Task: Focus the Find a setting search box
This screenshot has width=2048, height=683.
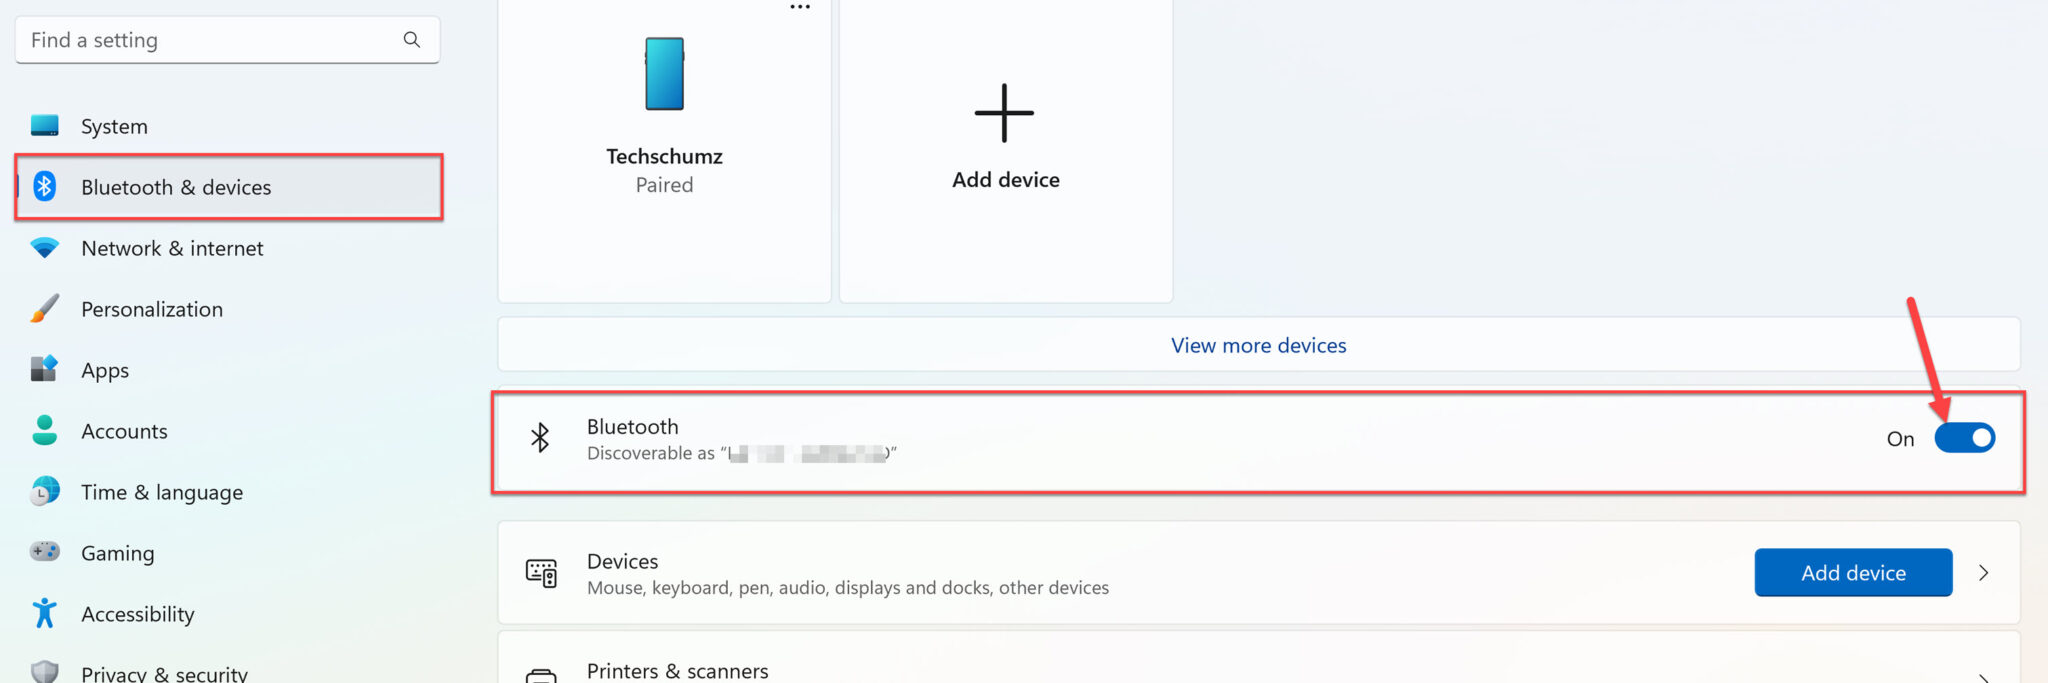Action: point(210,40)
